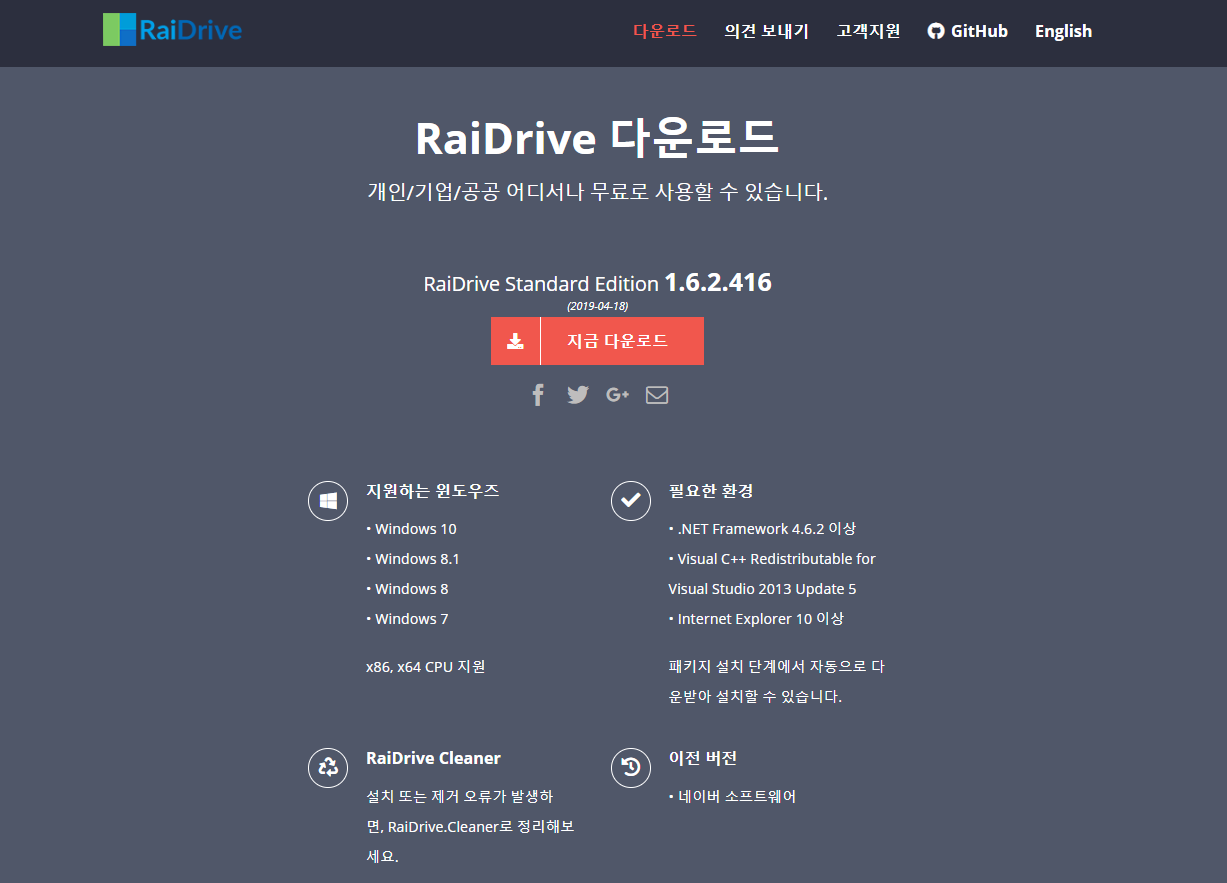
Task: Click the download arrow icon on red button
Action: (515, 341)
